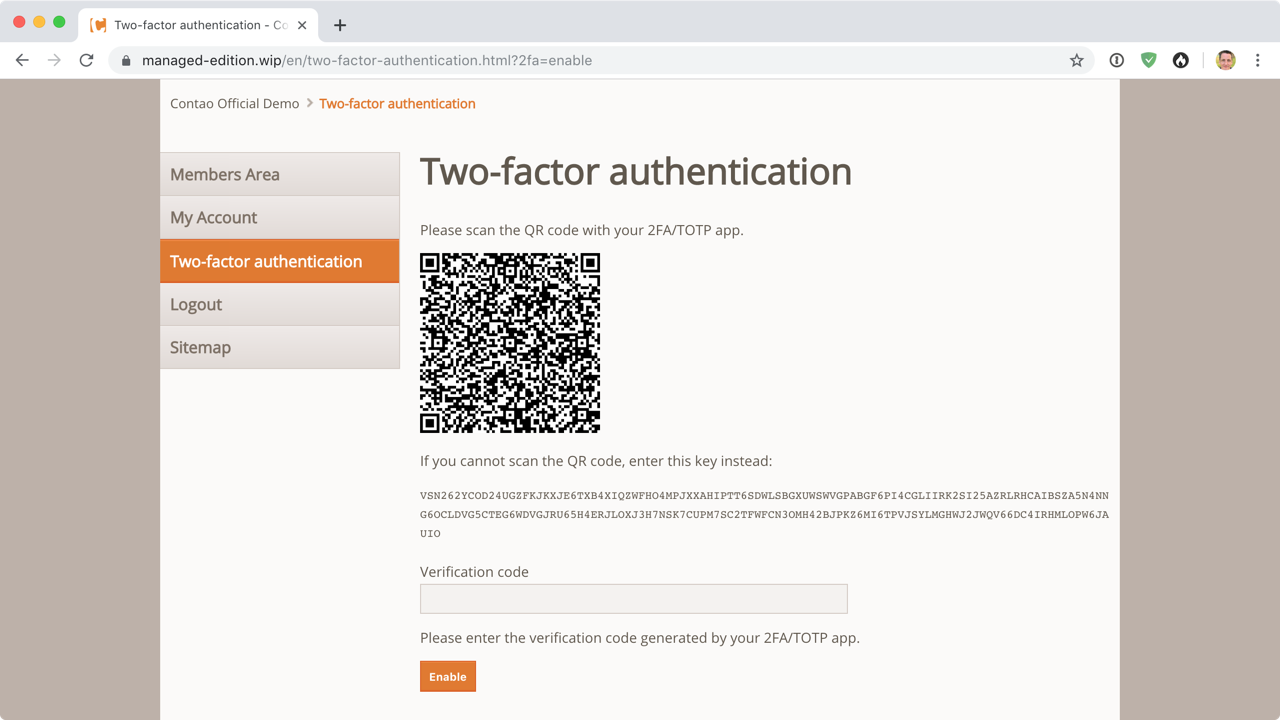Go to My Account menu item
Screen dimensions: 1280x720
280,217
